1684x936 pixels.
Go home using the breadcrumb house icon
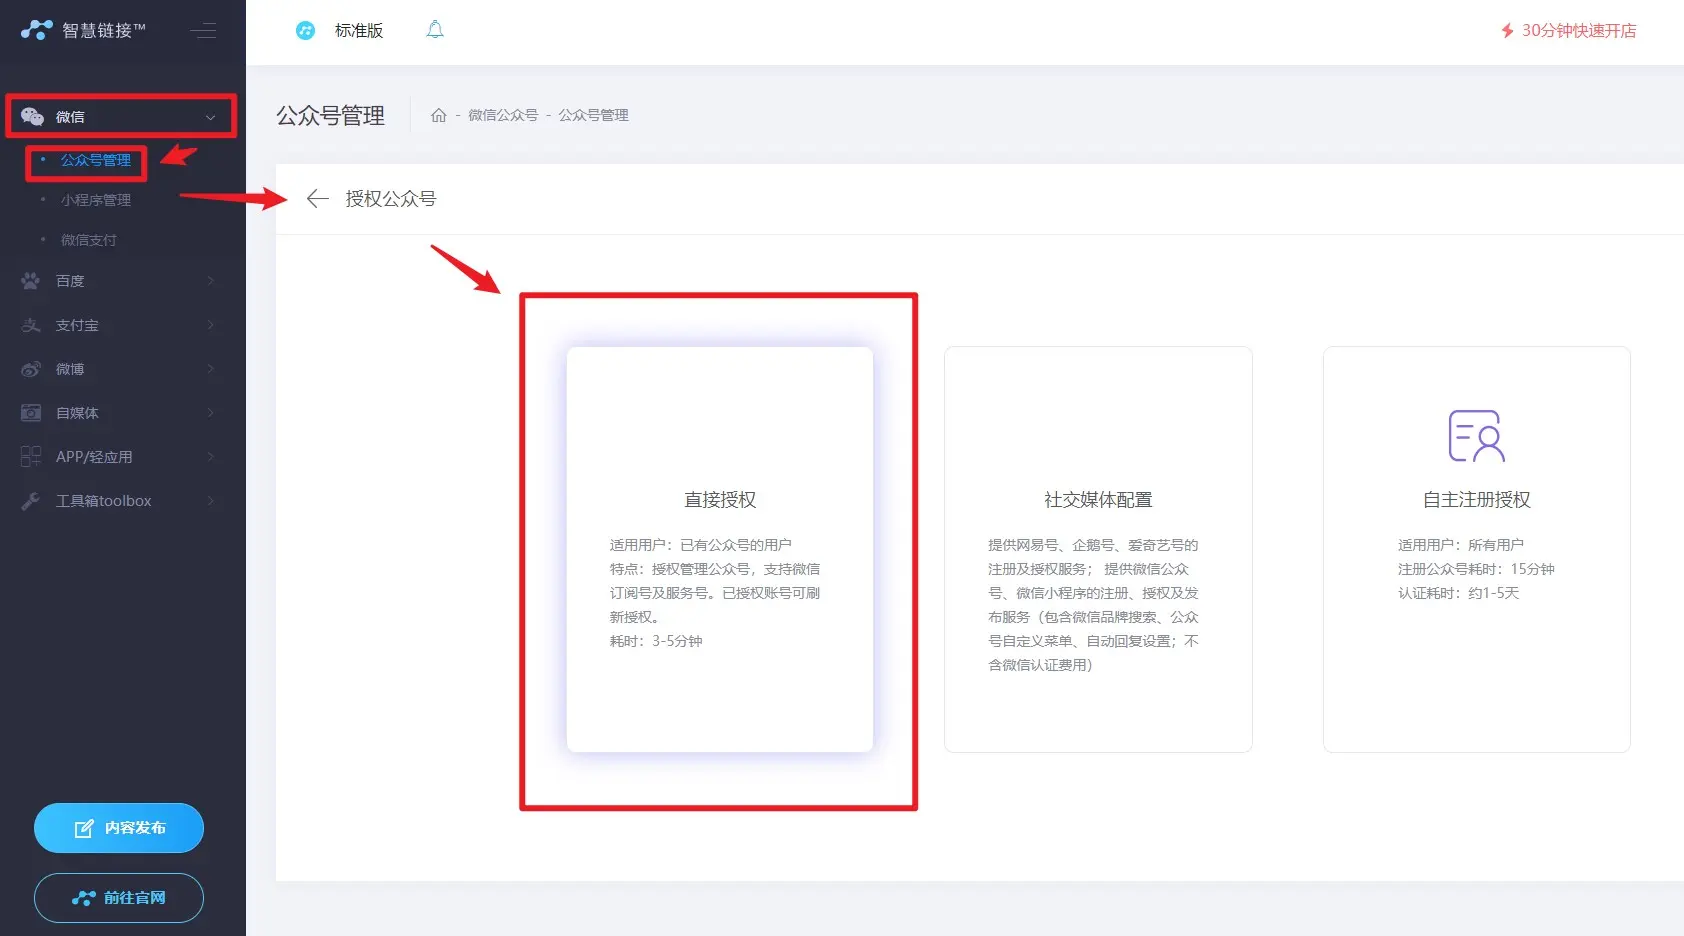pos(438,115)
